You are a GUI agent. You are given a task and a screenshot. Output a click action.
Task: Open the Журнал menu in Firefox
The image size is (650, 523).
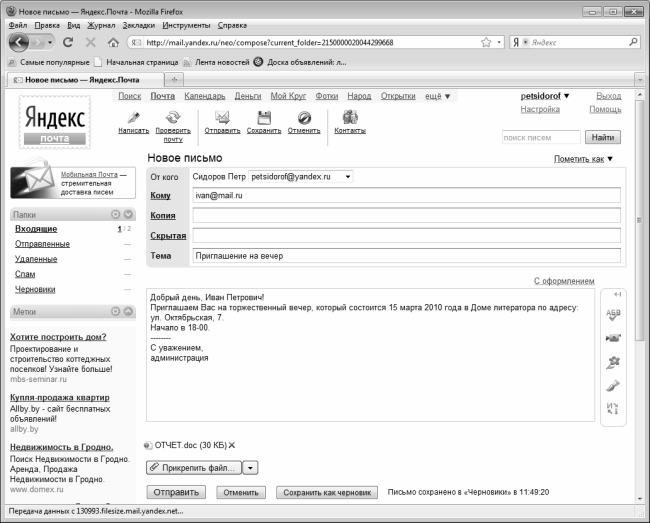[101, 24]
